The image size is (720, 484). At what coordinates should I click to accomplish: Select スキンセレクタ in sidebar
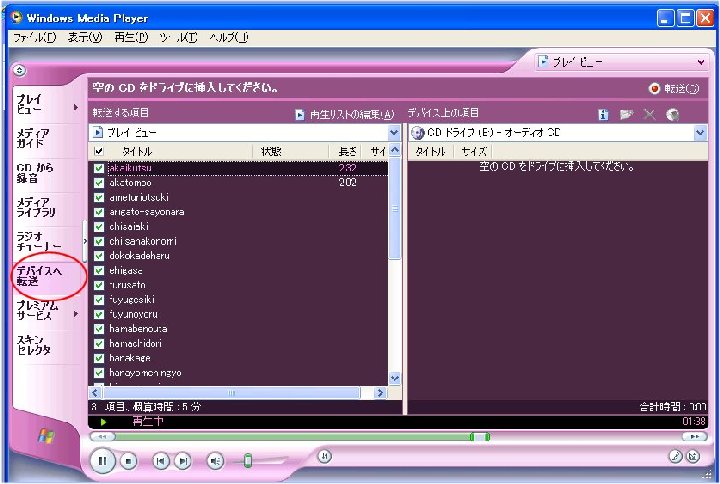(34, 344)
